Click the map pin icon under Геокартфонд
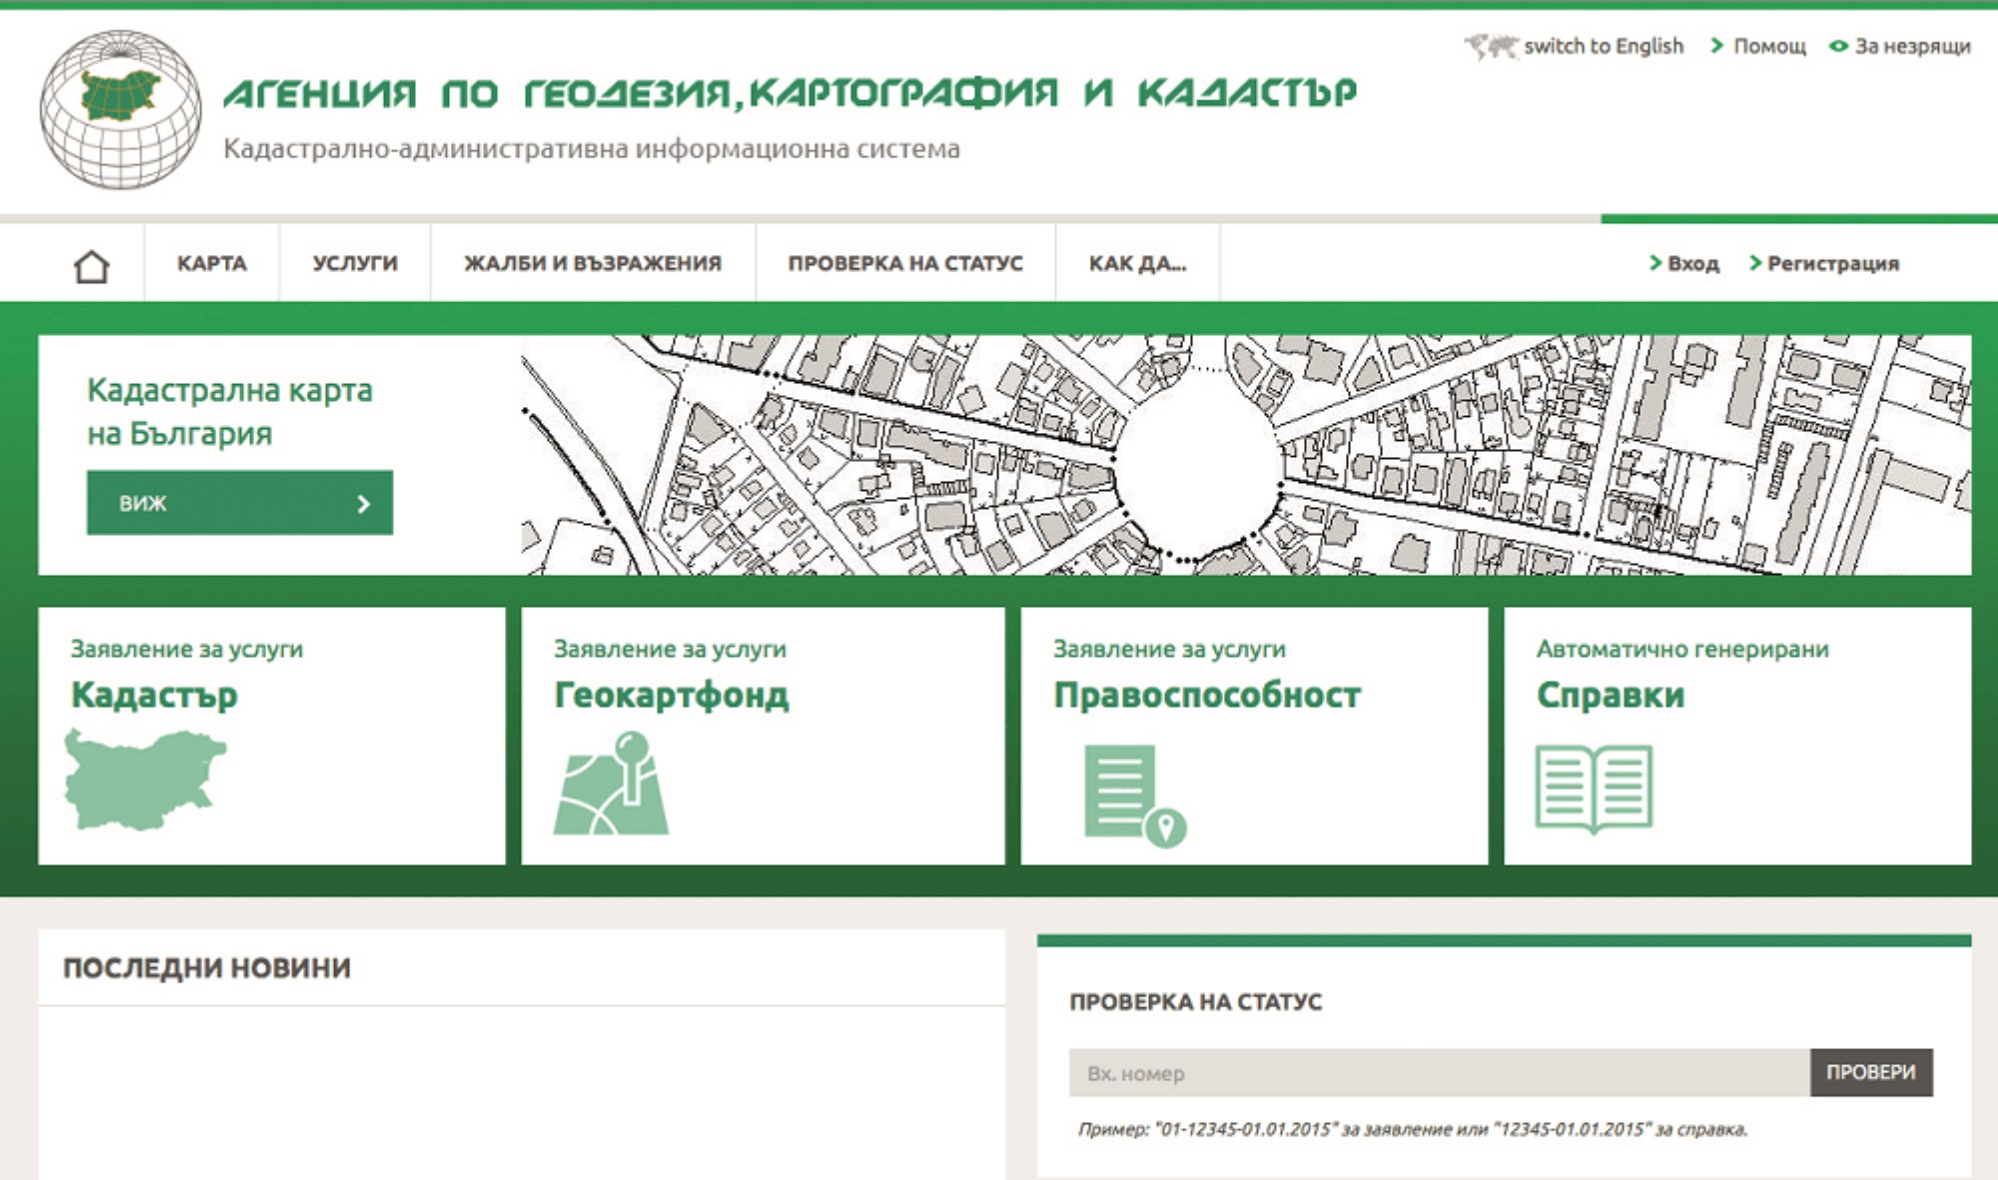Viewport: 1998px width, 1180px height. coord(611,784)
